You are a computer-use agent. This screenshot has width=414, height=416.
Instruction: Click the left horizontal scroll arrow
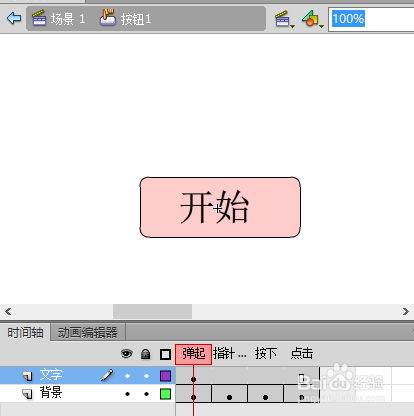click(8, 311)
